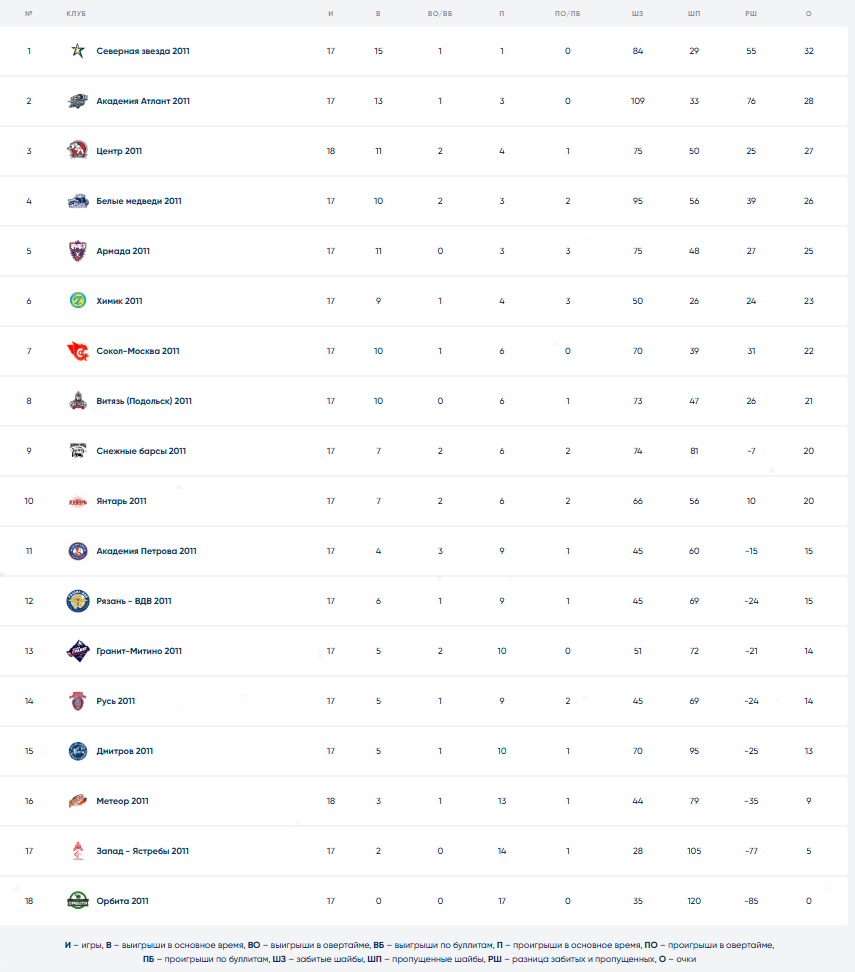The height and width of the screenshot is (972, 855).
Task: Click the green Химик 2011 logo
Action: click(78, 301)
